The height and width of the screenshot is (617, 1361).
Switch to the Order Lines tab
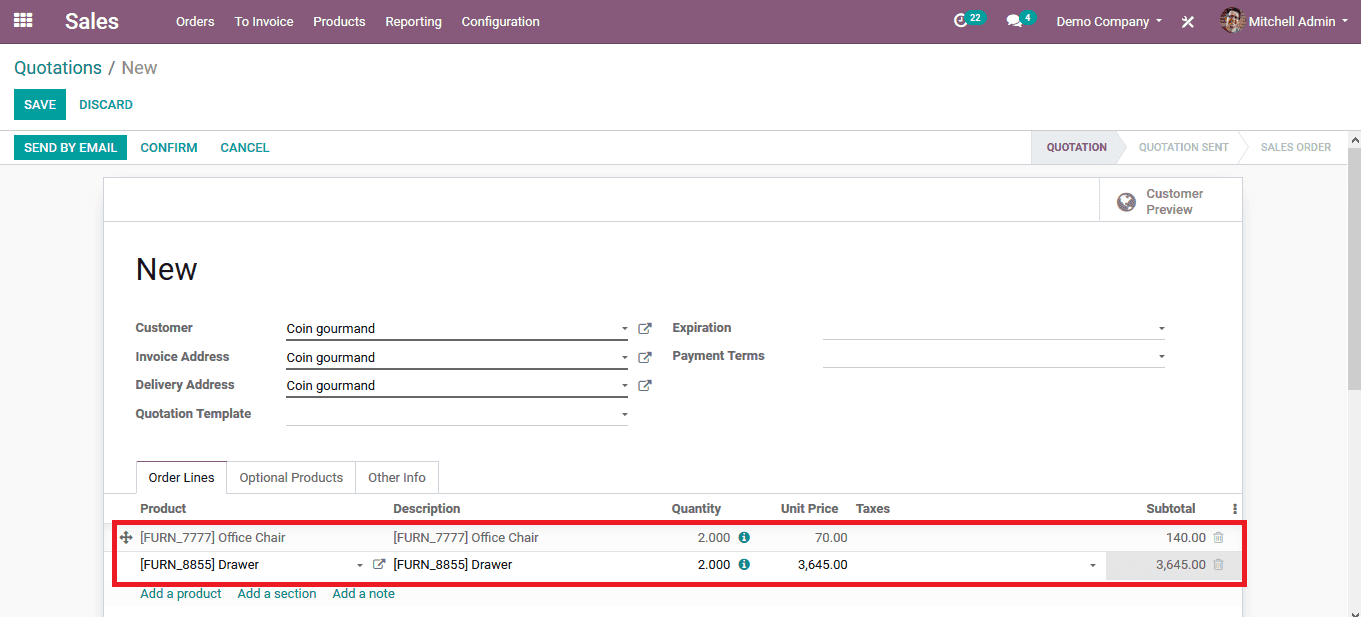[x=182, y=477]
